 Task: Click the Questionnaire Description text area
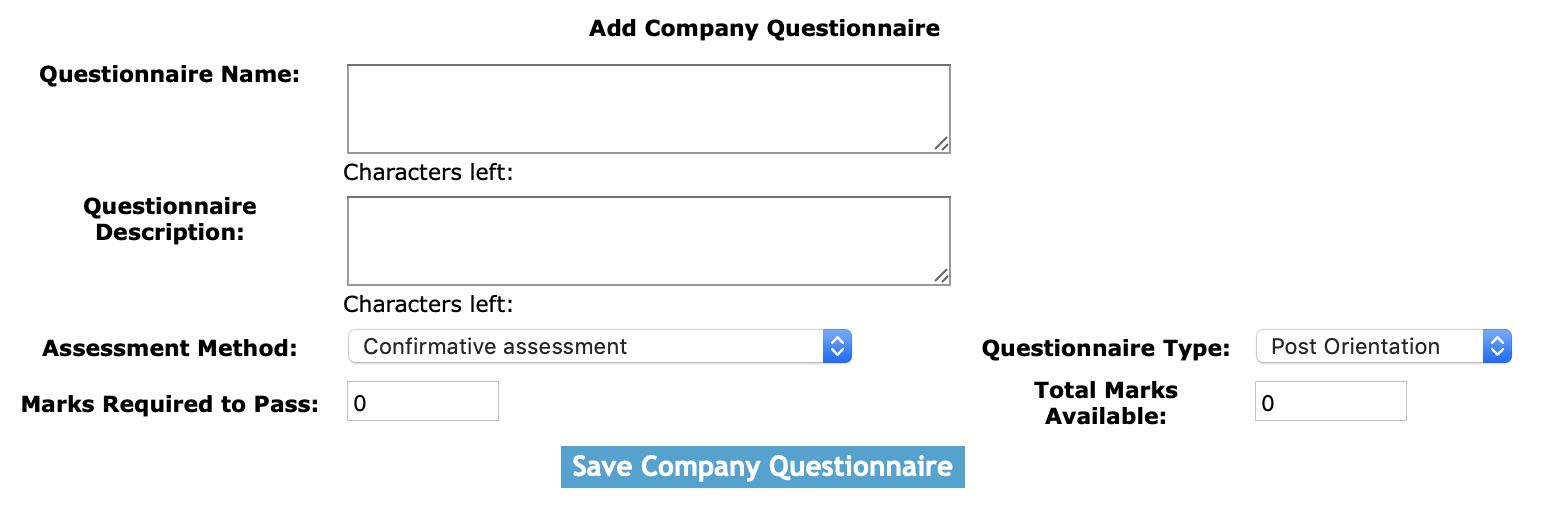click(x=648, y=240)
